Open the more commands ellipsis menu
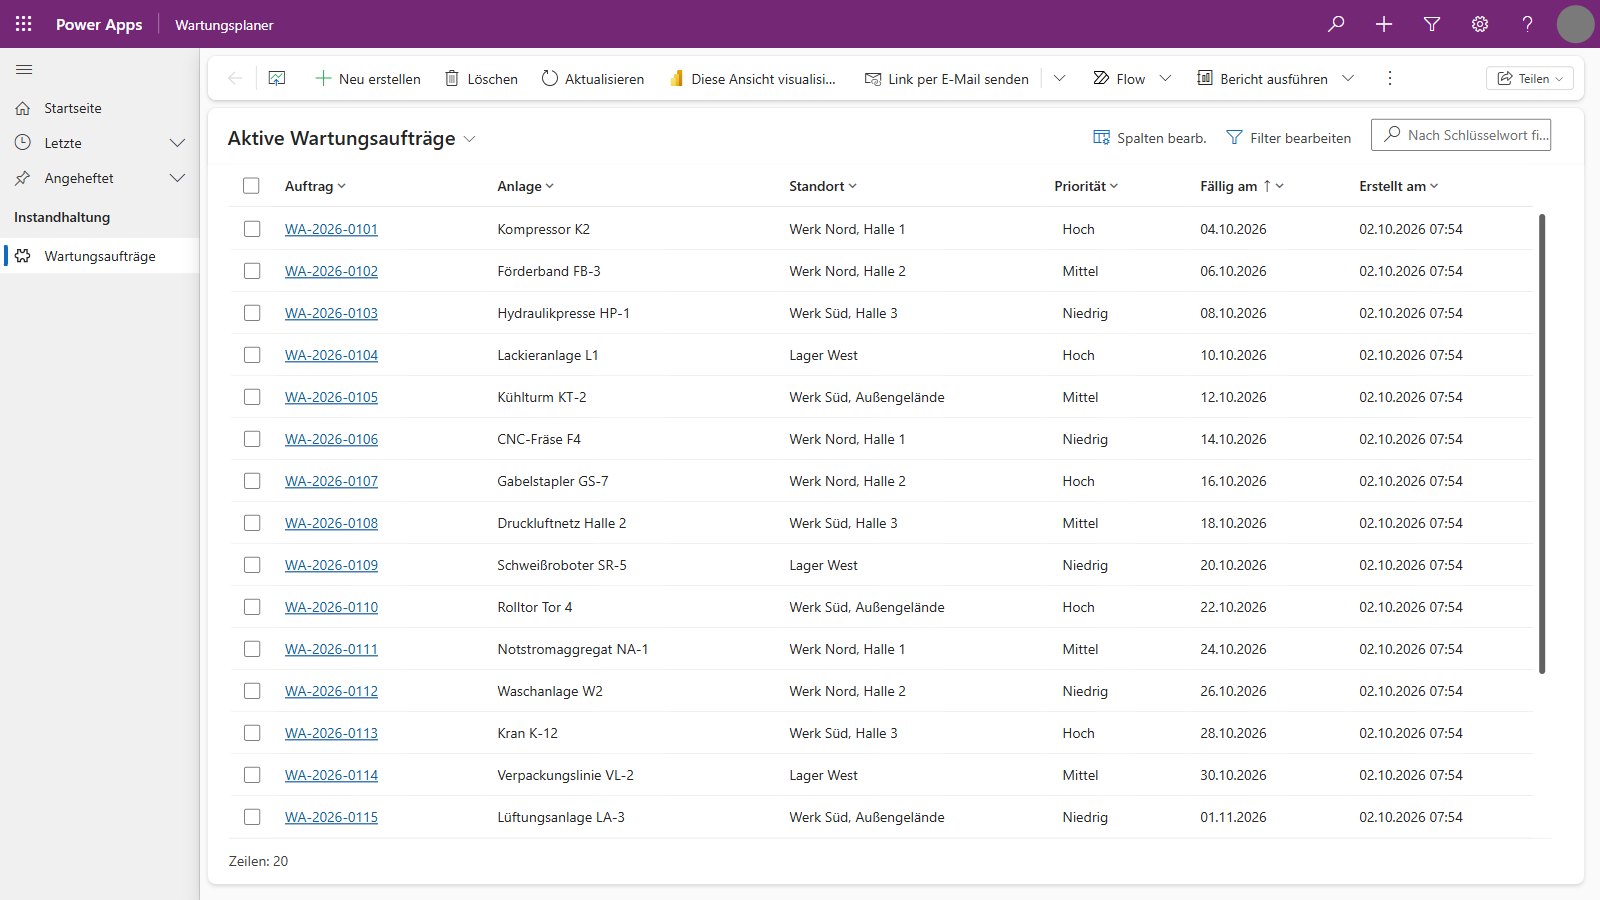This screenshot has width=1600, height=900. (1389, 78)
